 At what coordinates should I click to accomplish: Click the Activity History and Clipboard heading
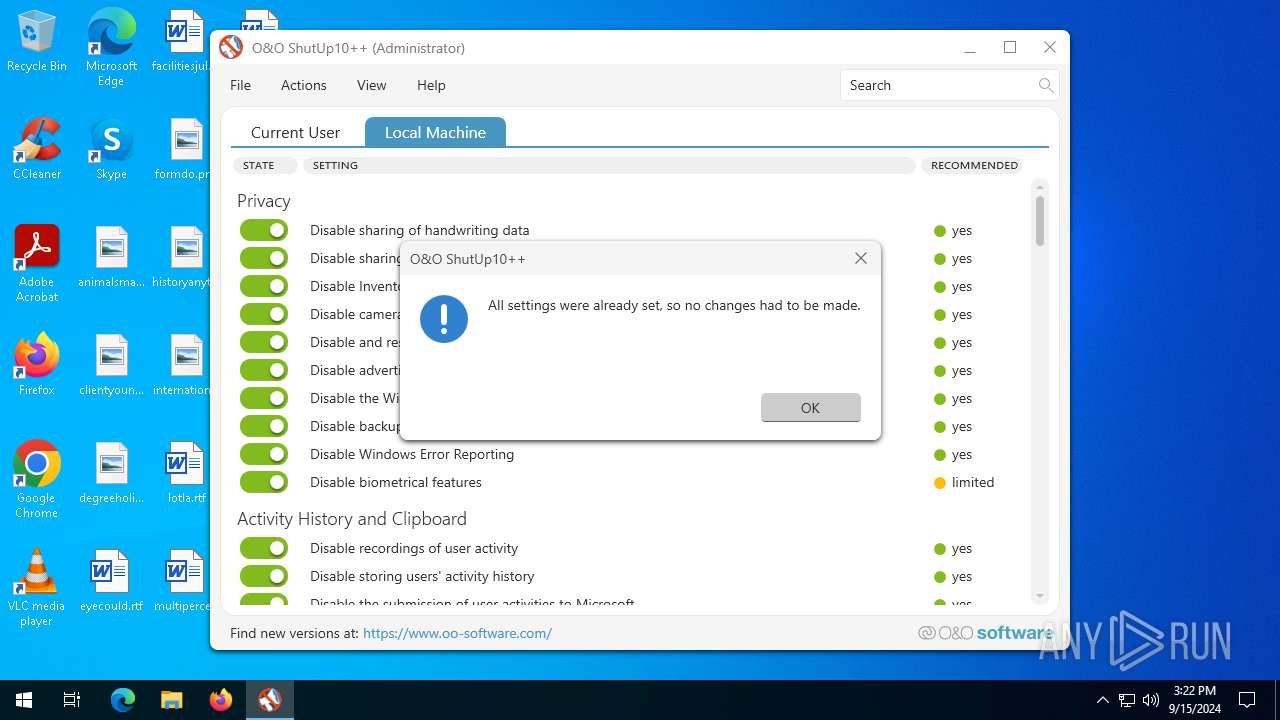coord(352,519)
